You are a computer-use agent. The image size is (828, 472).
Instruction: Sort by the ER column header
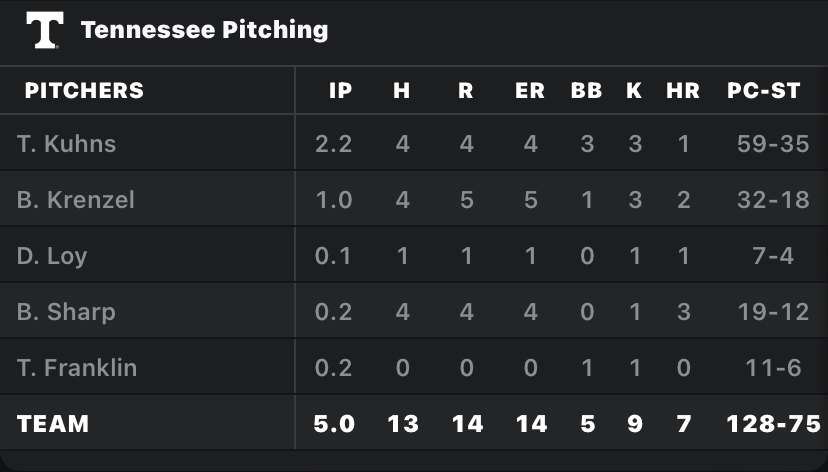pos(530,90)
